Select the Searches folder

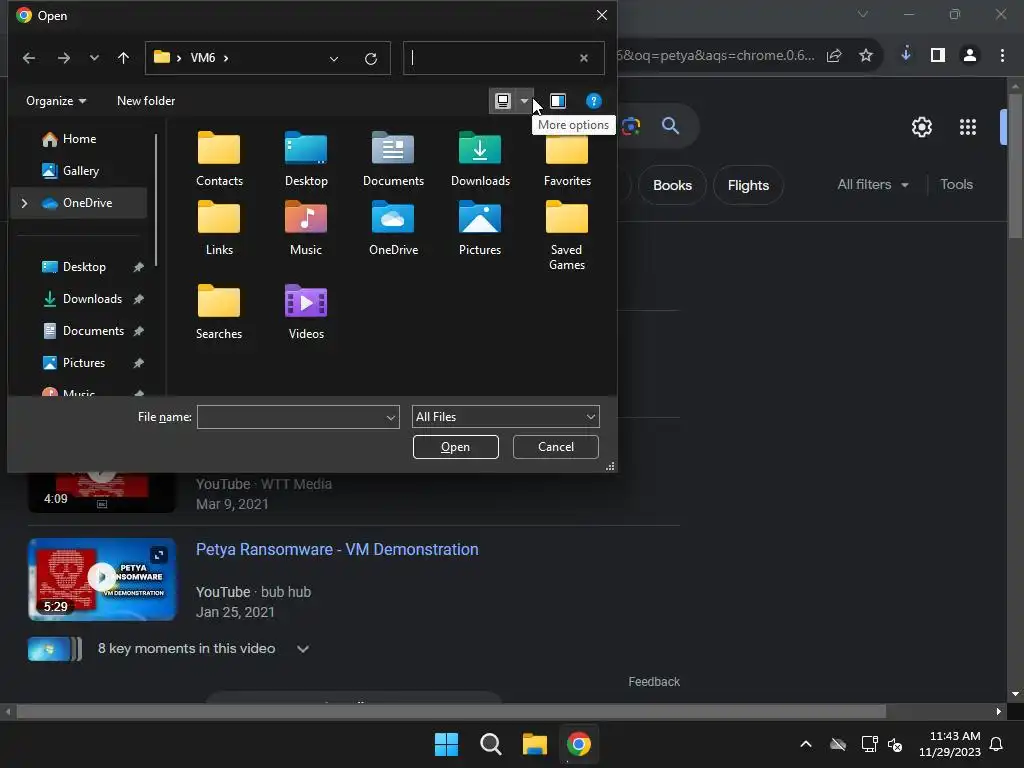click(x=219, y=312)
